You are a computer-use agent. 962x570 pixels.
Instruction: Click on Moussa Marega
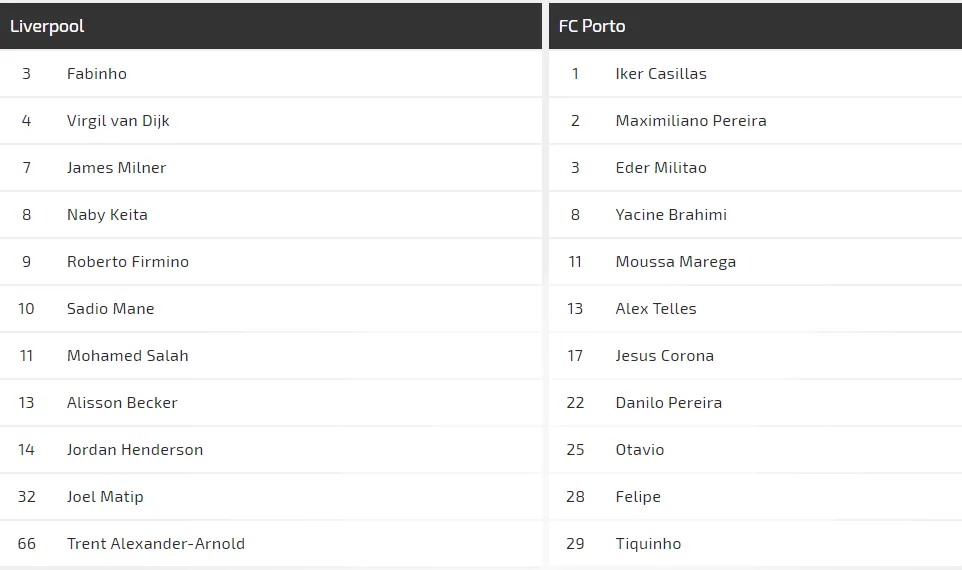tap(676, 262)
